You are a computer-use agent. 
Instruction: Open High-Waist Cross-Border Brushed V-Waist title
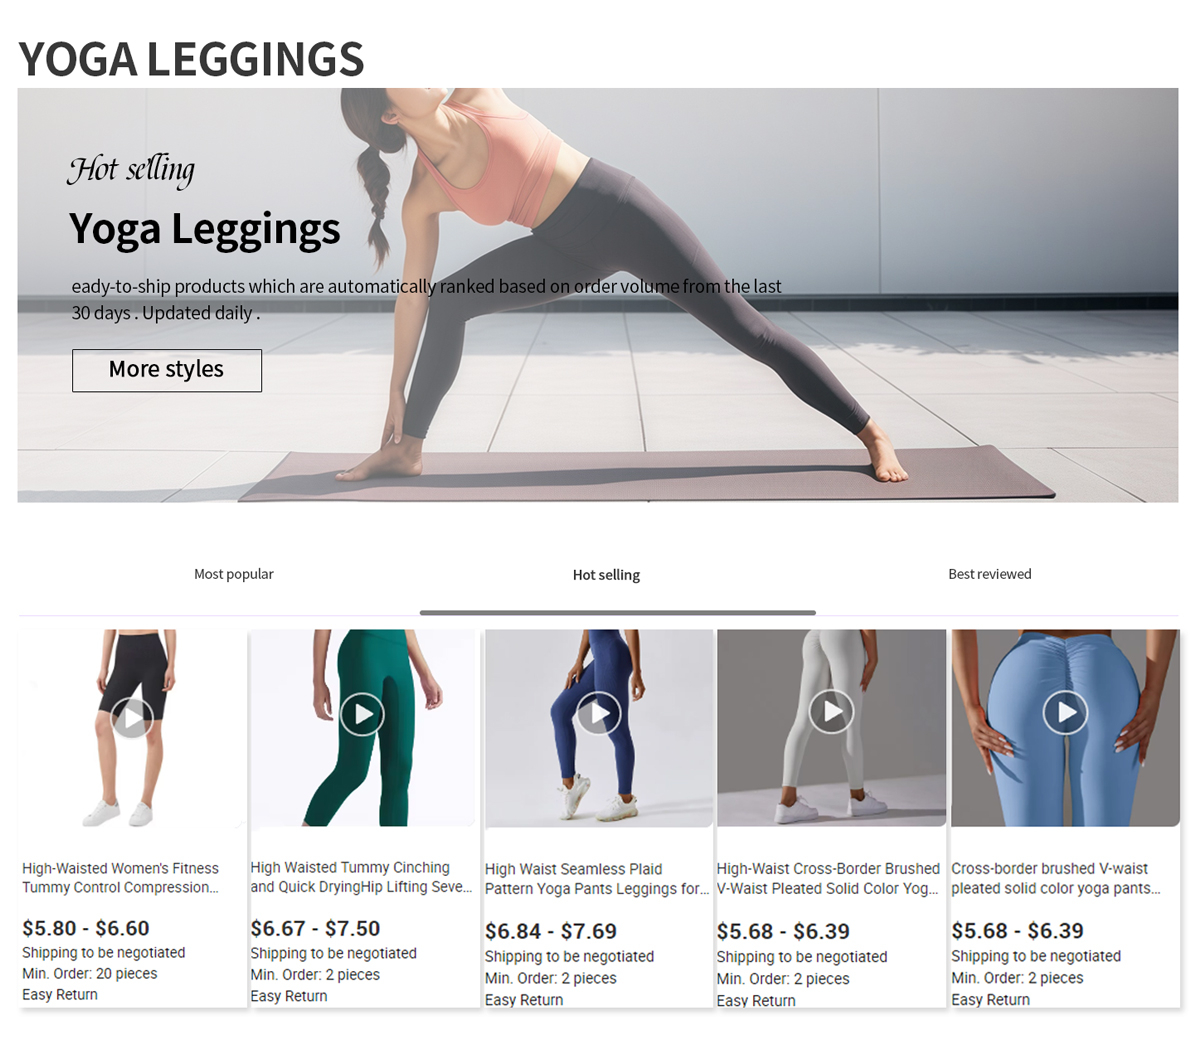pyautogui.click(x=828, y=878)
